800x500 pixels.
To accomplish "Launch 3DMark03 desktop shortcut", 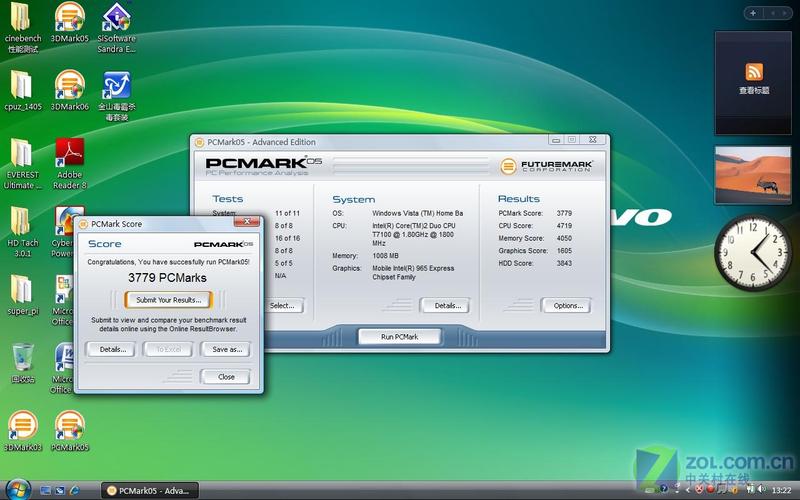I will click(22, 431).
